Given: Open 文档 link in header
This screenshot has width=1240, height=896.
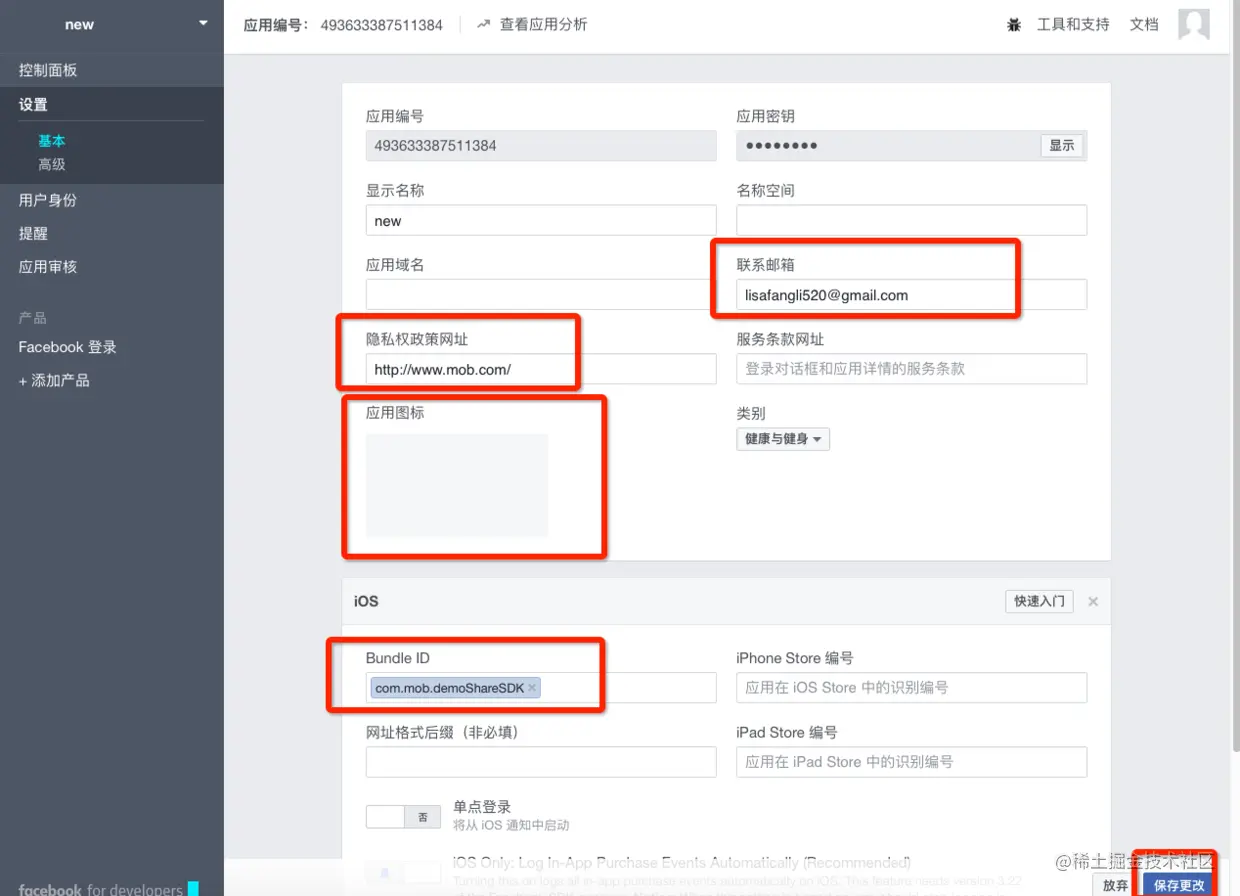Looking at the screenshot, I should click(x=1144, y=24).
